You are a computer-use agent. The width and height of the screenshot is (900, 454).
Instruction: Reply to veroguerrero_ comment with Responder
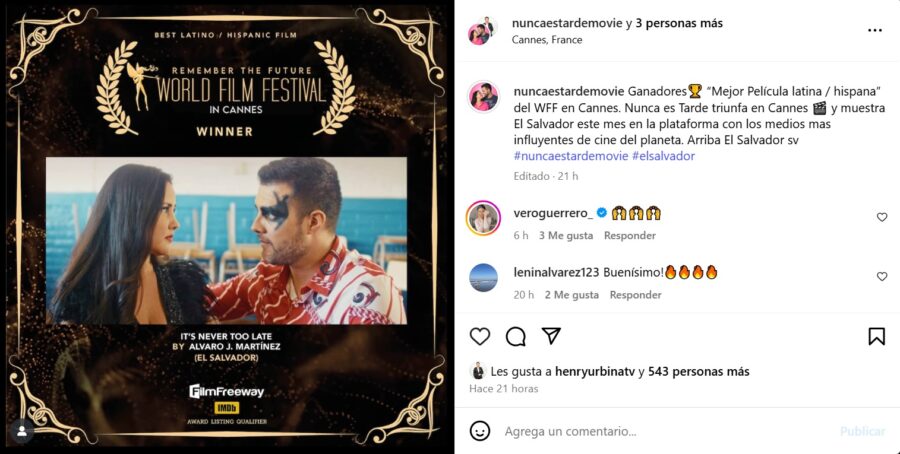pos(630,235)
